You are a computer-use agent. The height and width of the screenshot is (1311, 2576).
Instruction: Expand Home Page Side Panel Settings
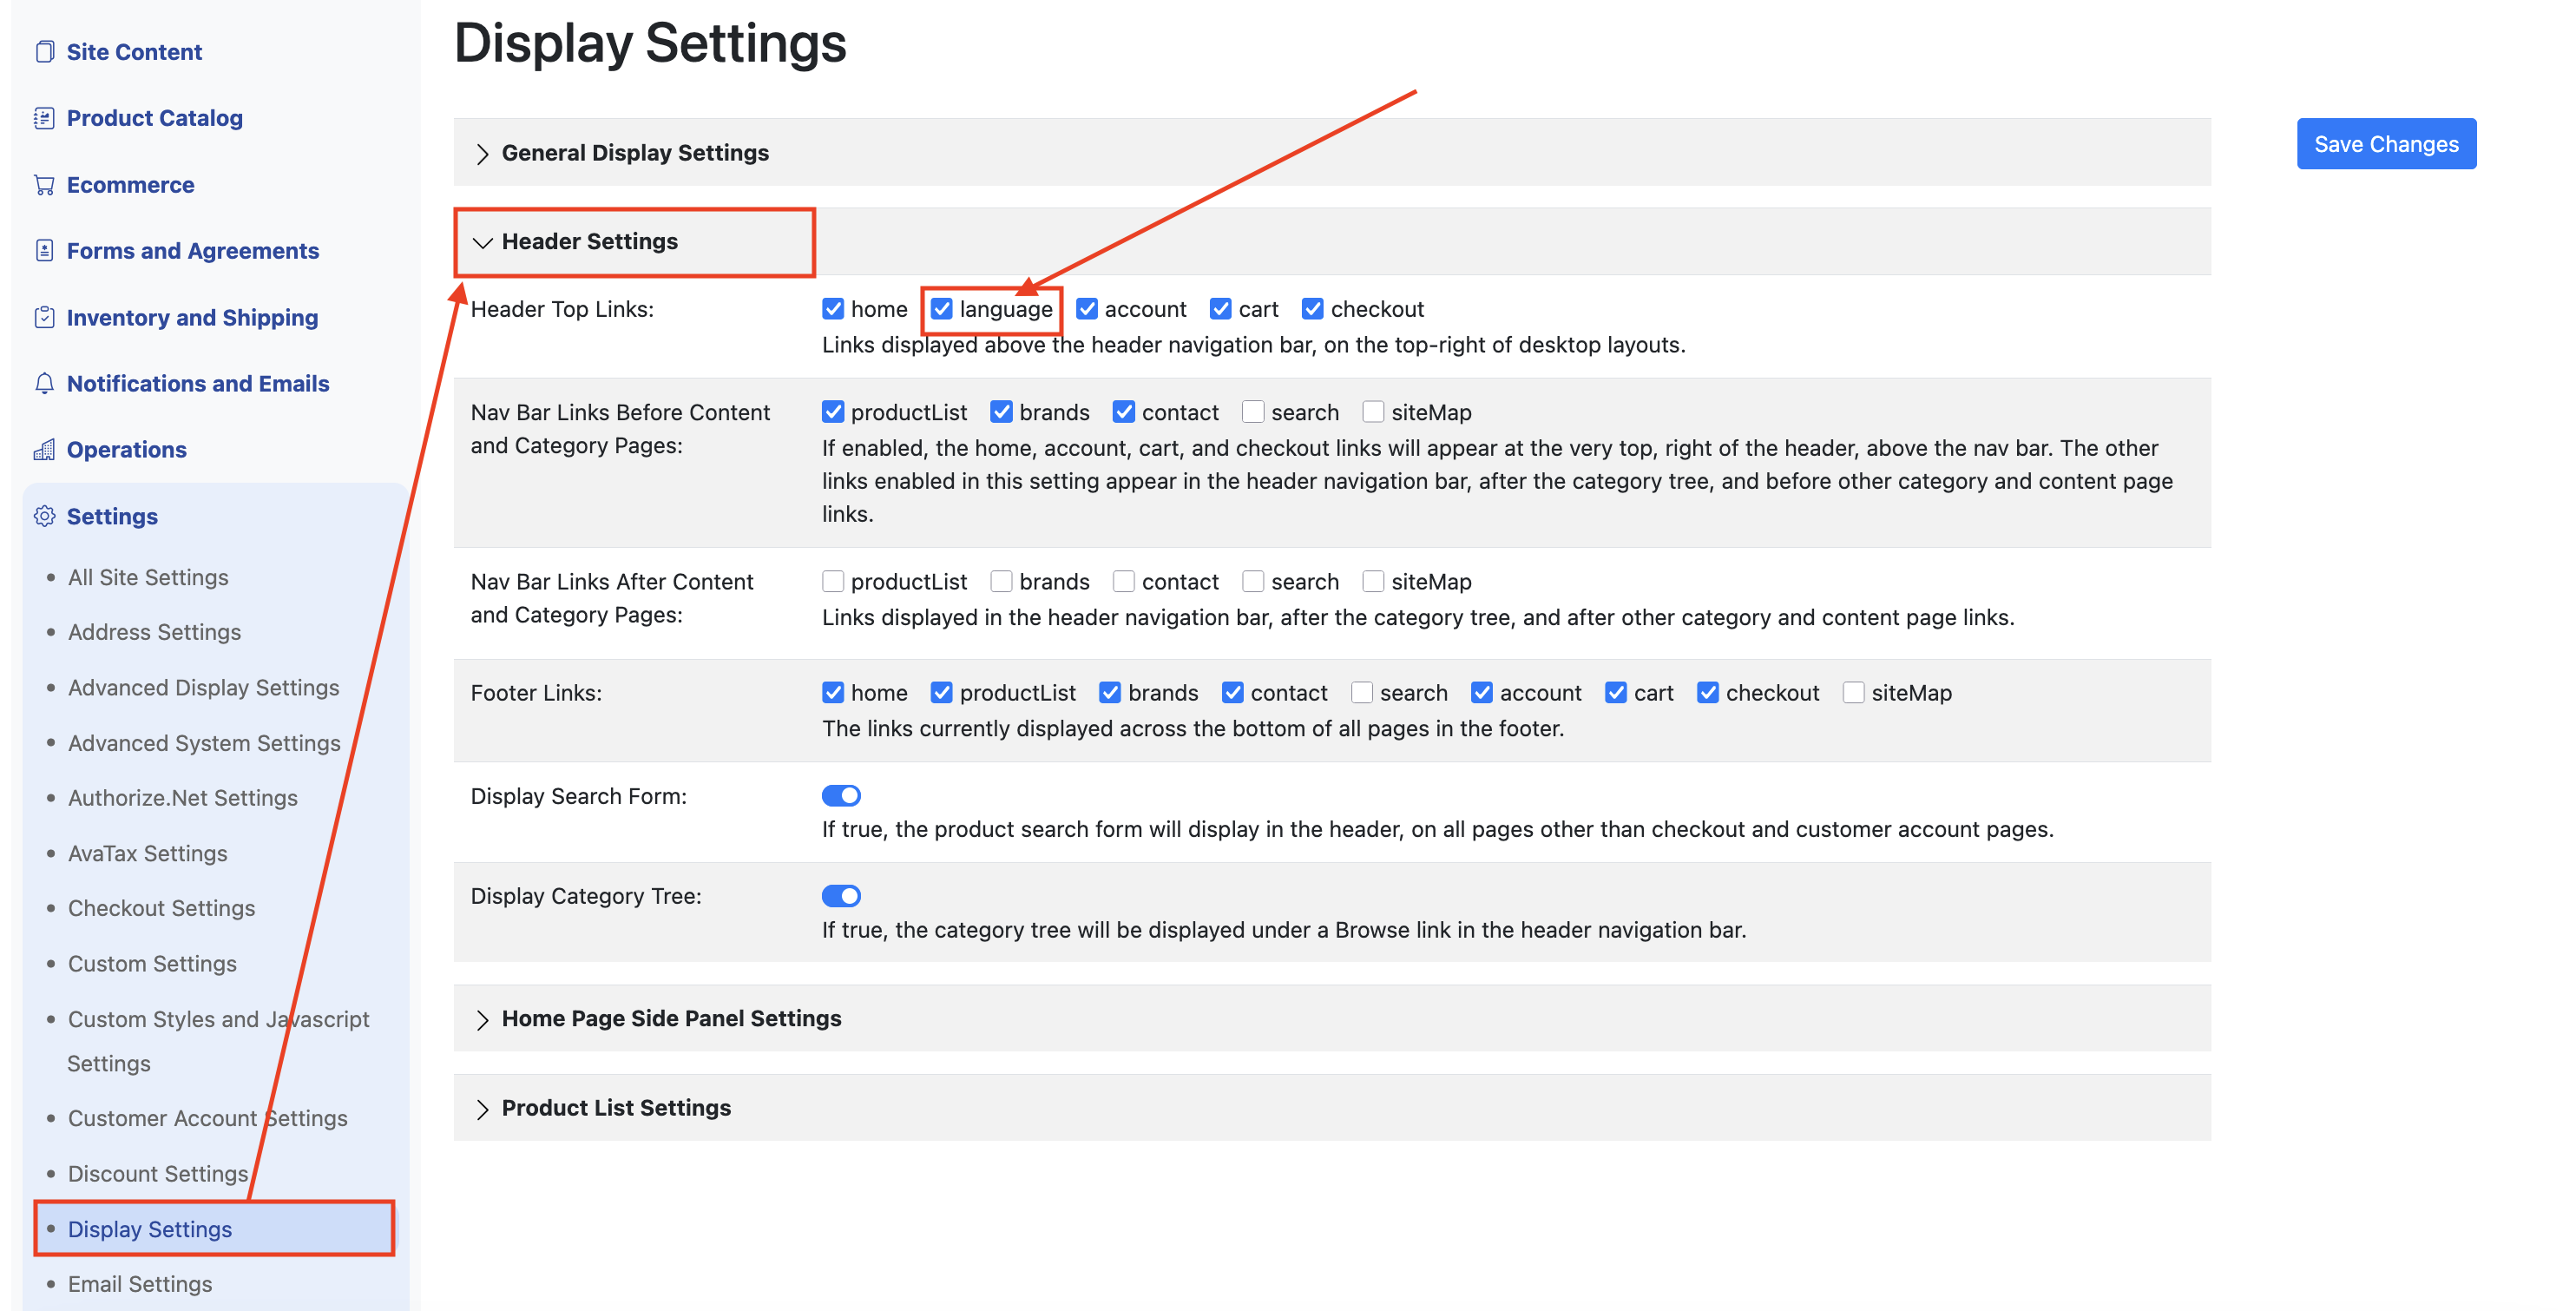[x=670, y=1018]
